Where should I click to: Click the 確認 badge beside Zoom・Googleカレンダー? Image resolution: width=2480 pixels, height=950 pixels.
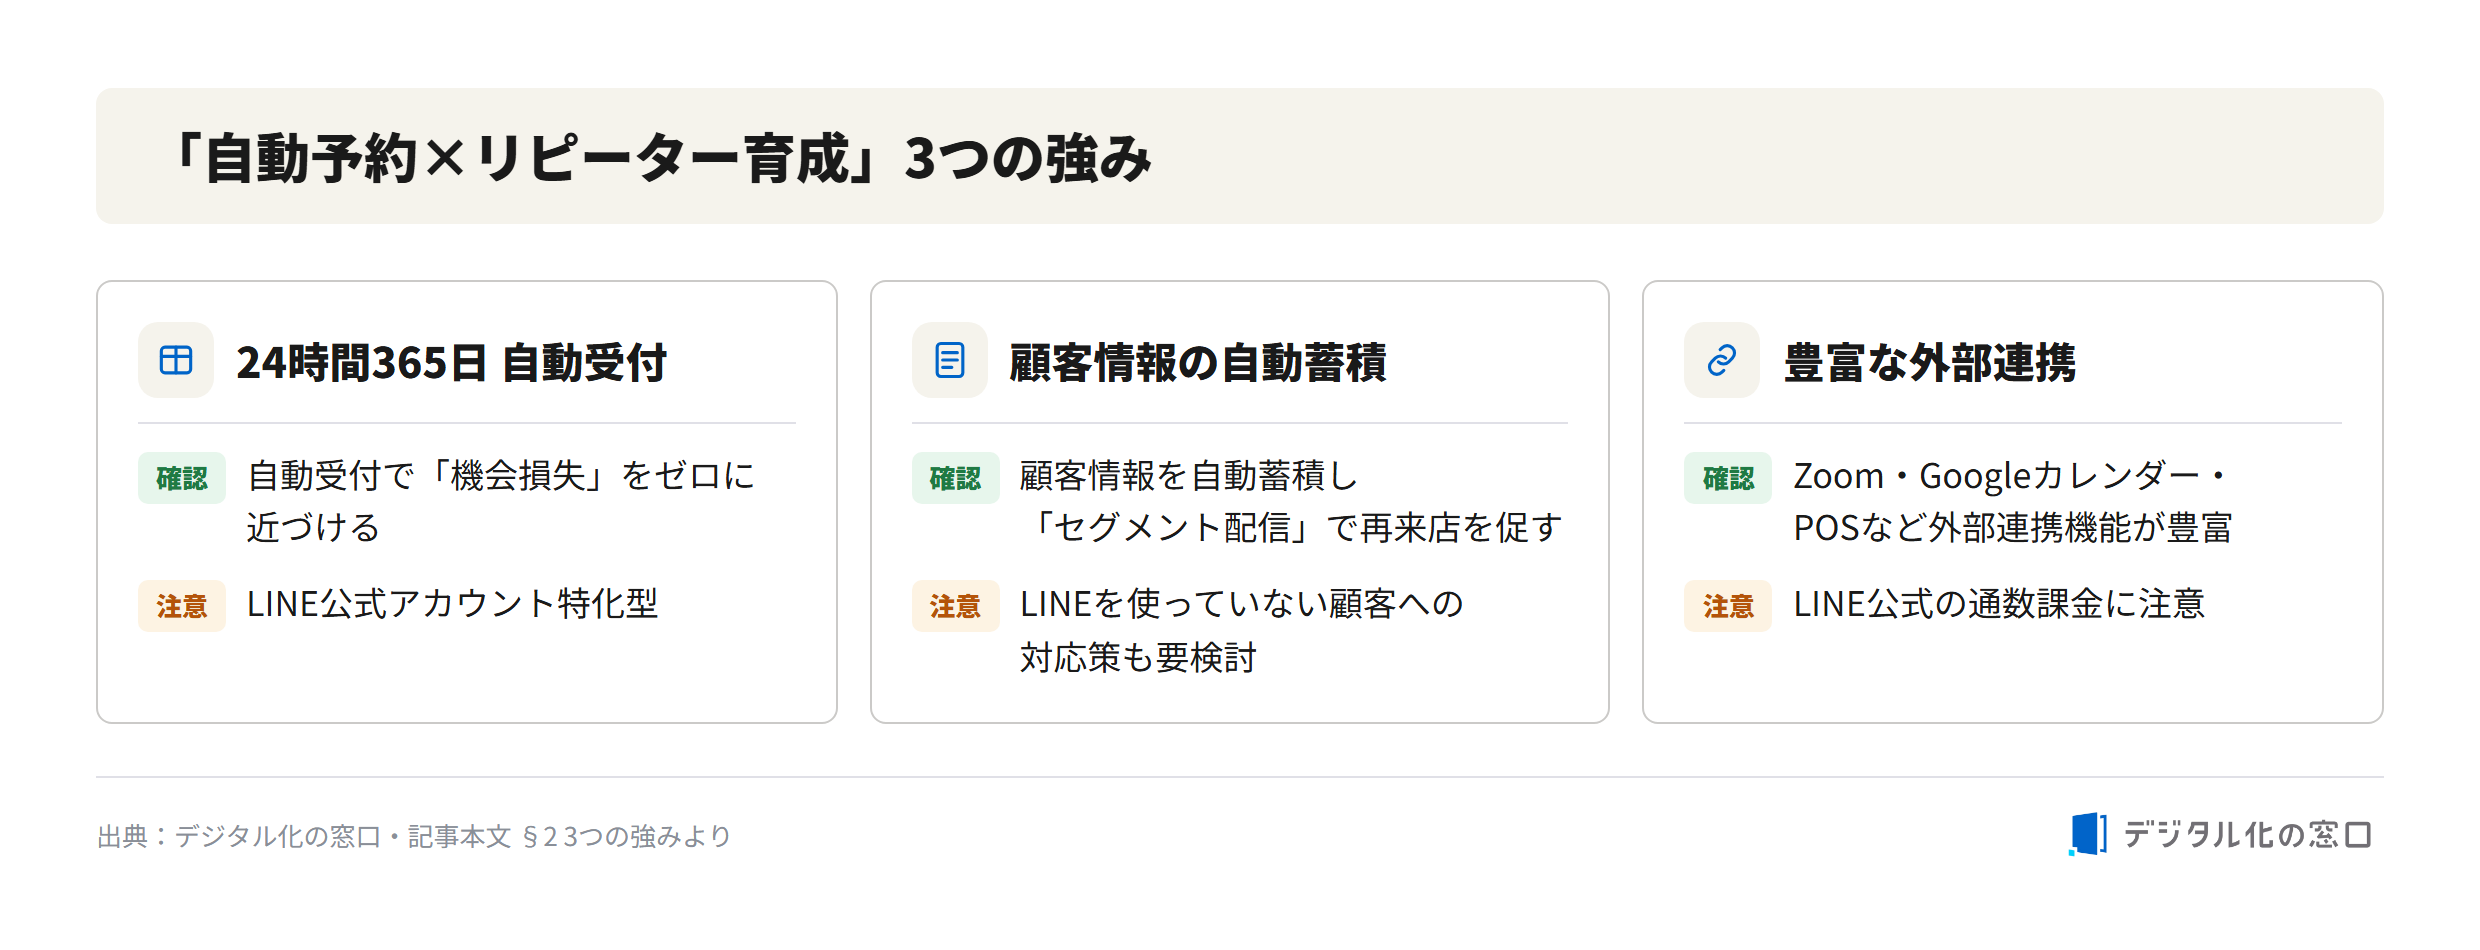[x=1728, y=478]
